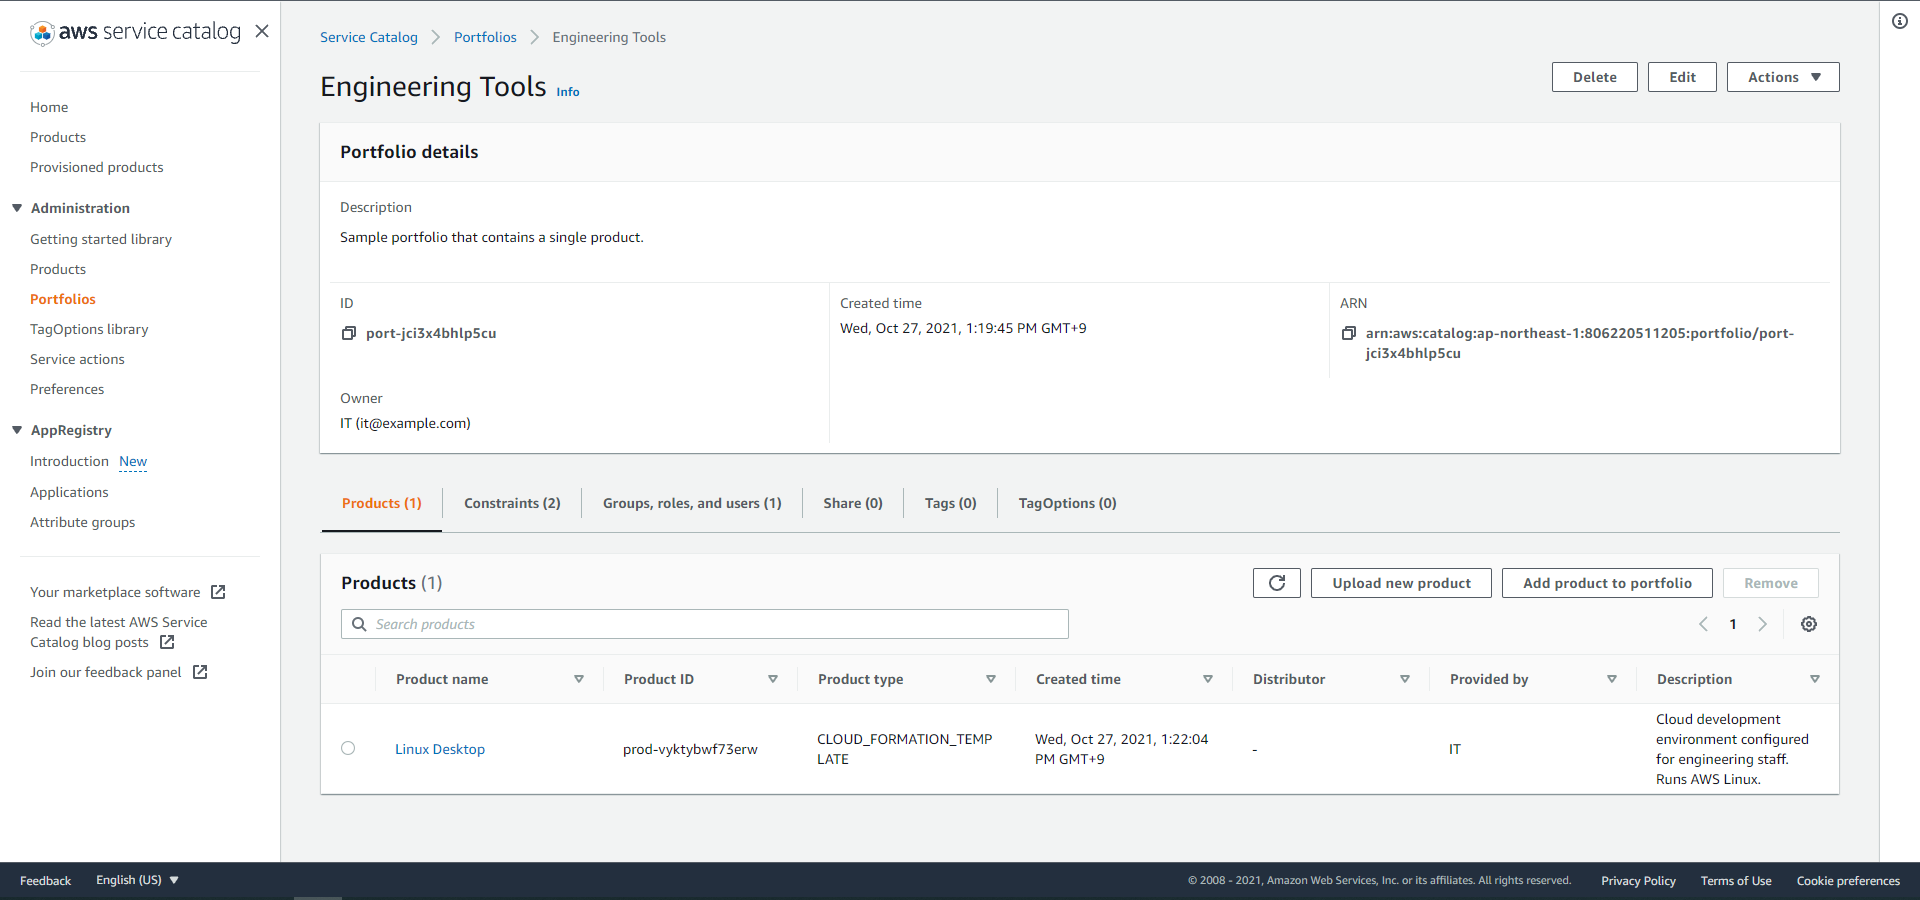Click Upload new product button
Image resolution: width=1920 pixels, height=900 pixels.
coord(1401,583)
